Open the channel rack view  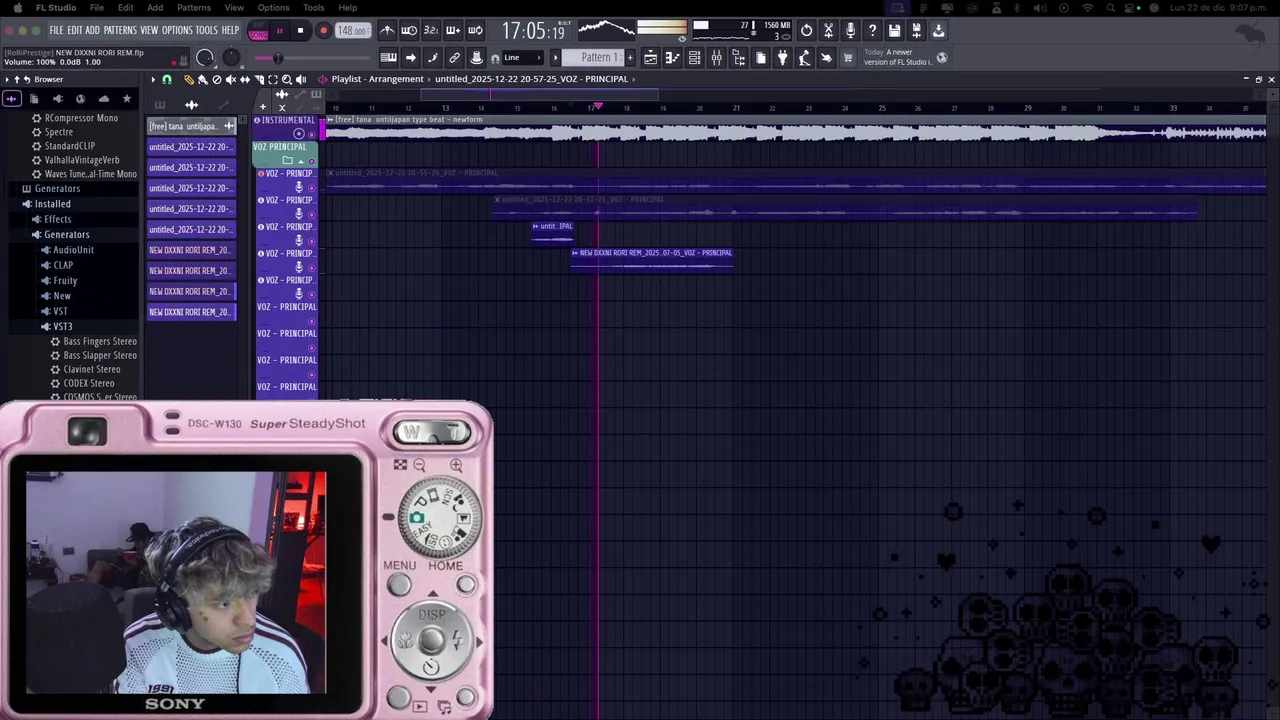[x=694, y=58]
